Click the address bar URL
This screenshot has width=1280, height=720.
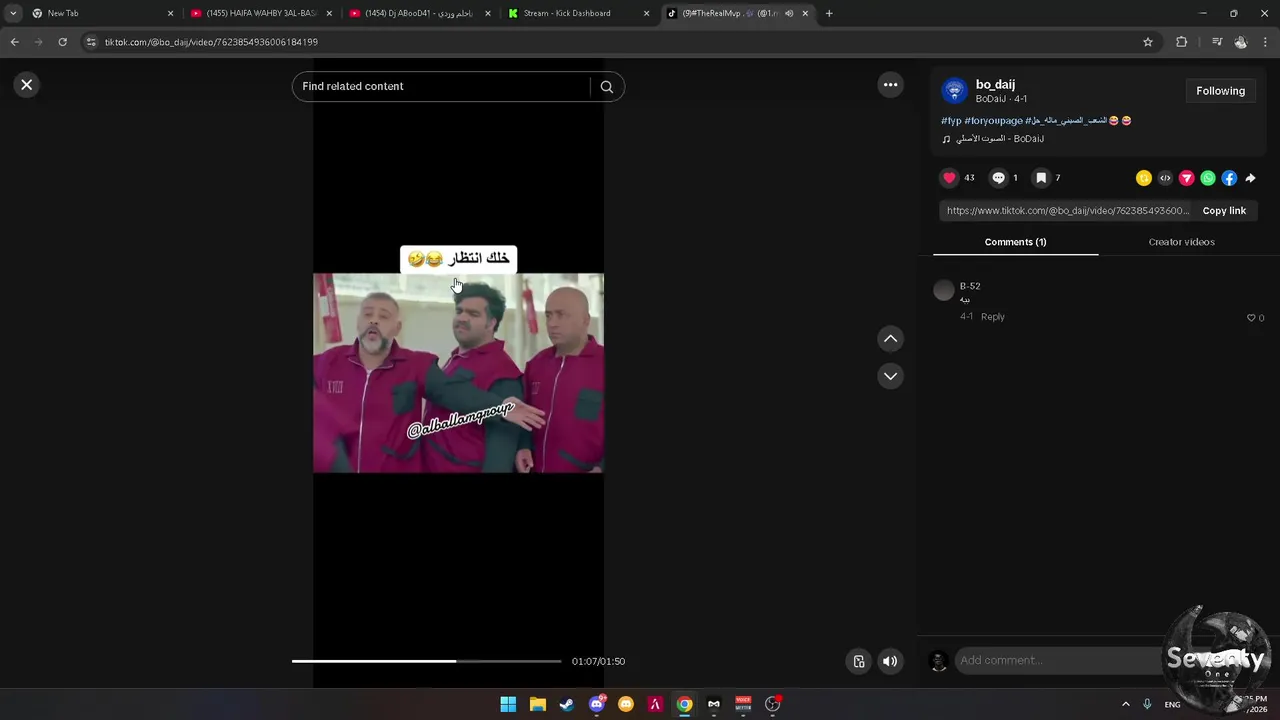click(211, 42)
